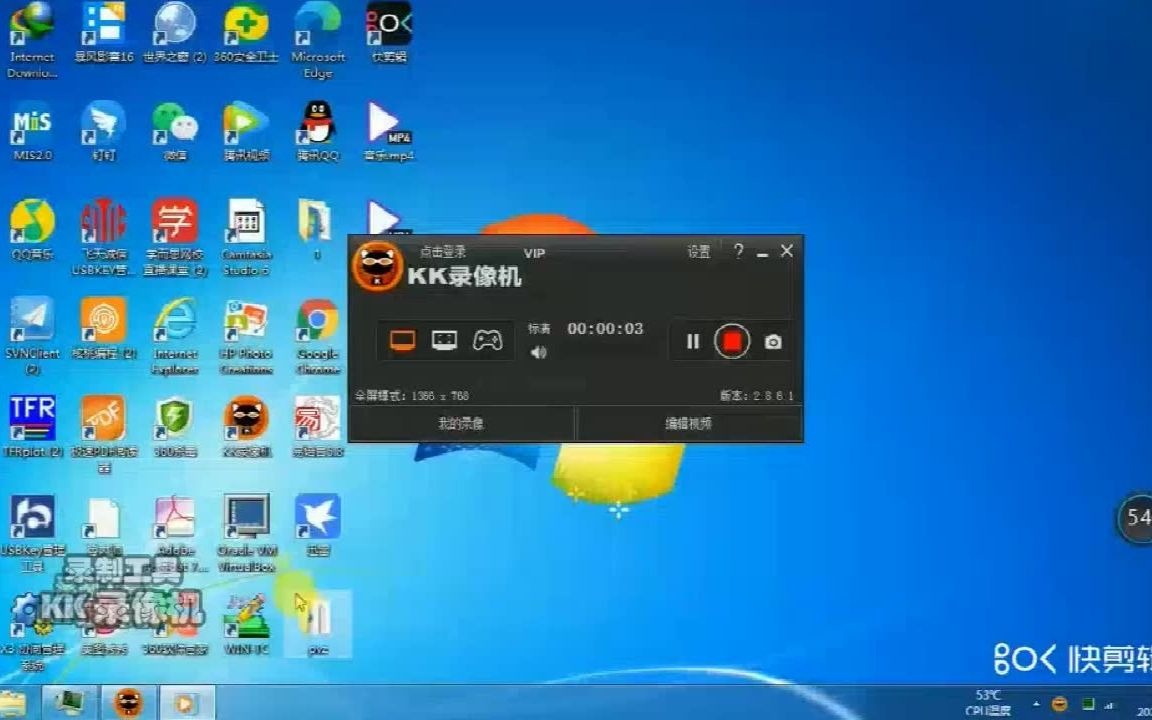1152x720 pixels.
Task: Select the 飞天诚信 USBKEY shortcut
Action: (x=103, y=238)
